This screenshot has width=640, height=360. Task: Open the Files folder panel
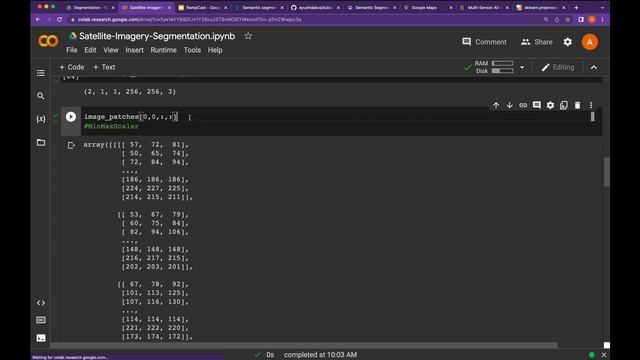tap(41, 142)
